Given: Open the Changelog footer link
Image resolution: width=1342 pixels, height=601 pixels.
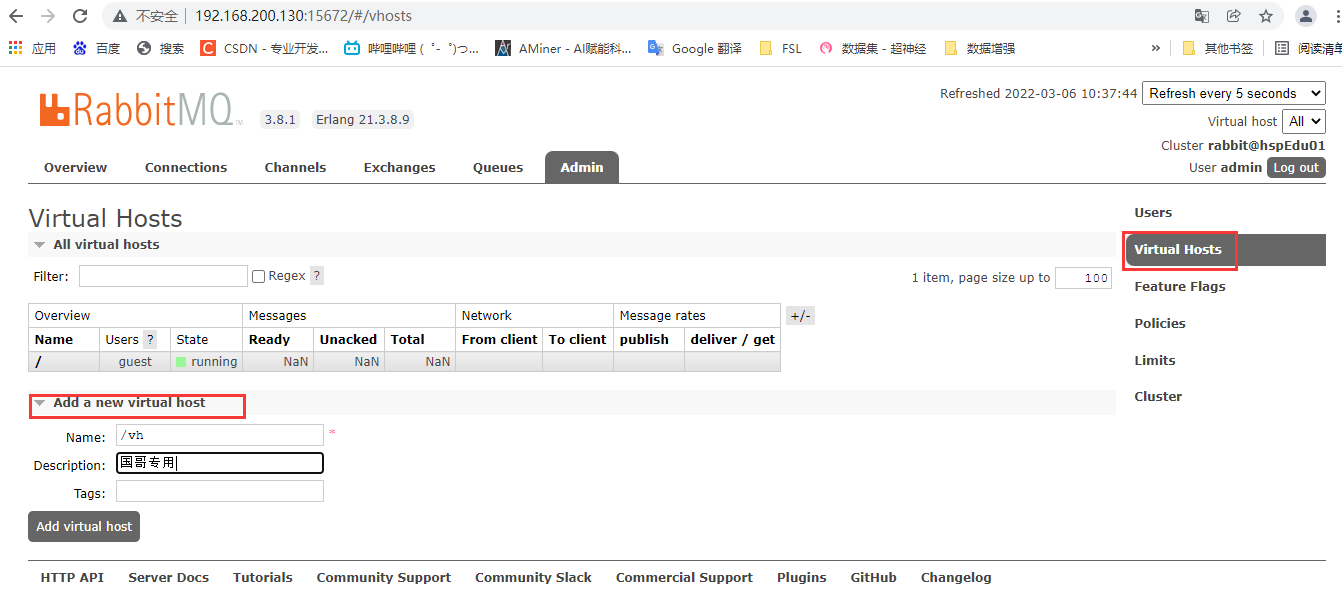Looking at the screenshot, I should coord(956,577).
